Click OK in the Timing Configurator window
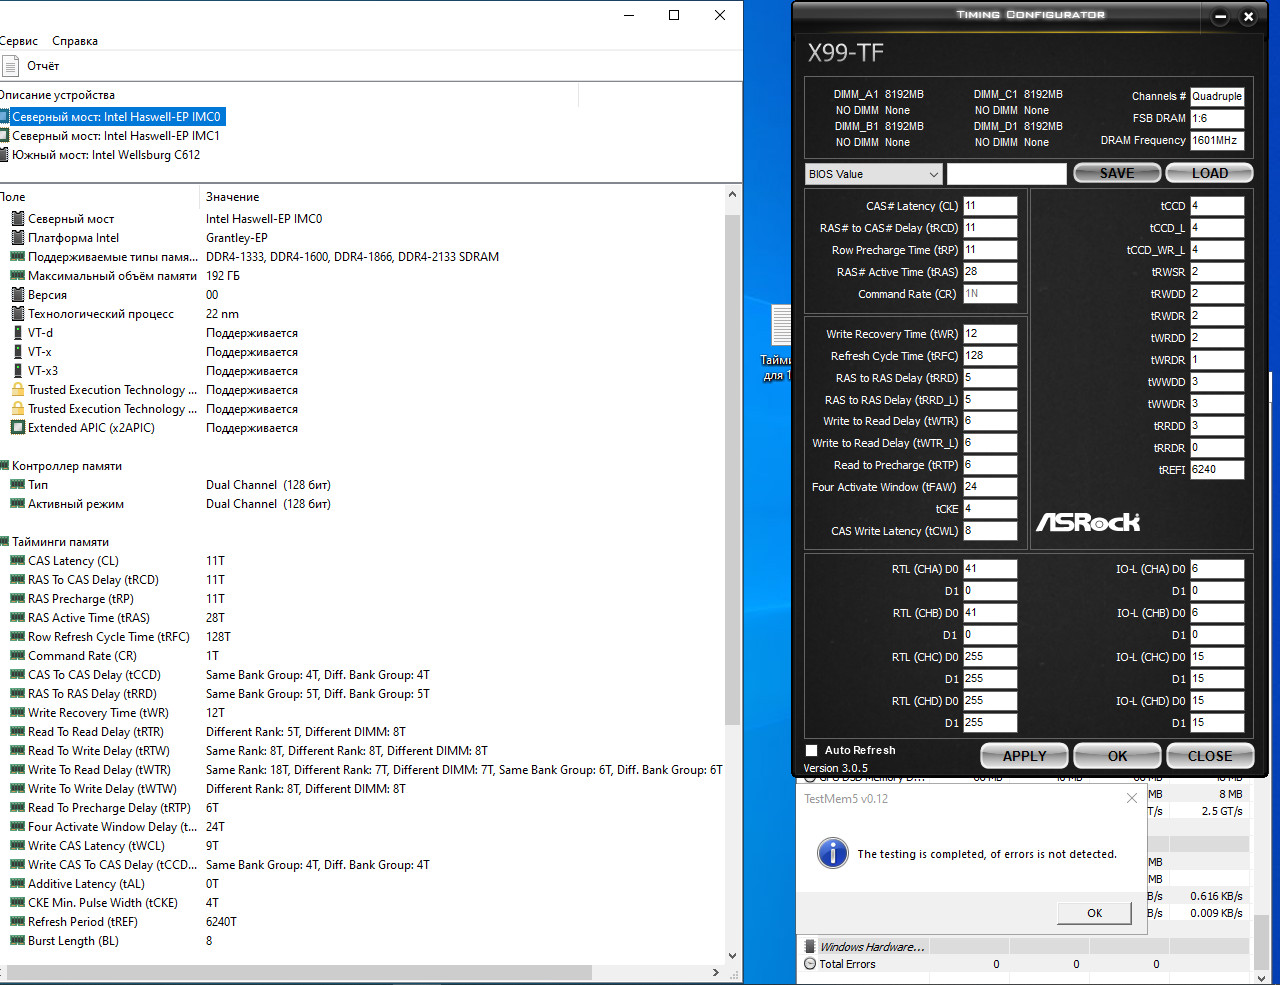 pos(1117,756)
